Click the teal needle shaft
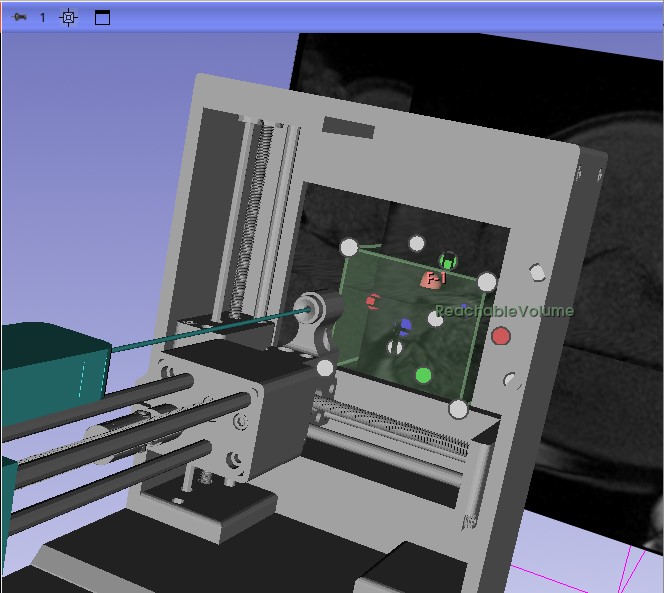Image resolution: width=664 pixels, height=593 pixels. [210, 330]
